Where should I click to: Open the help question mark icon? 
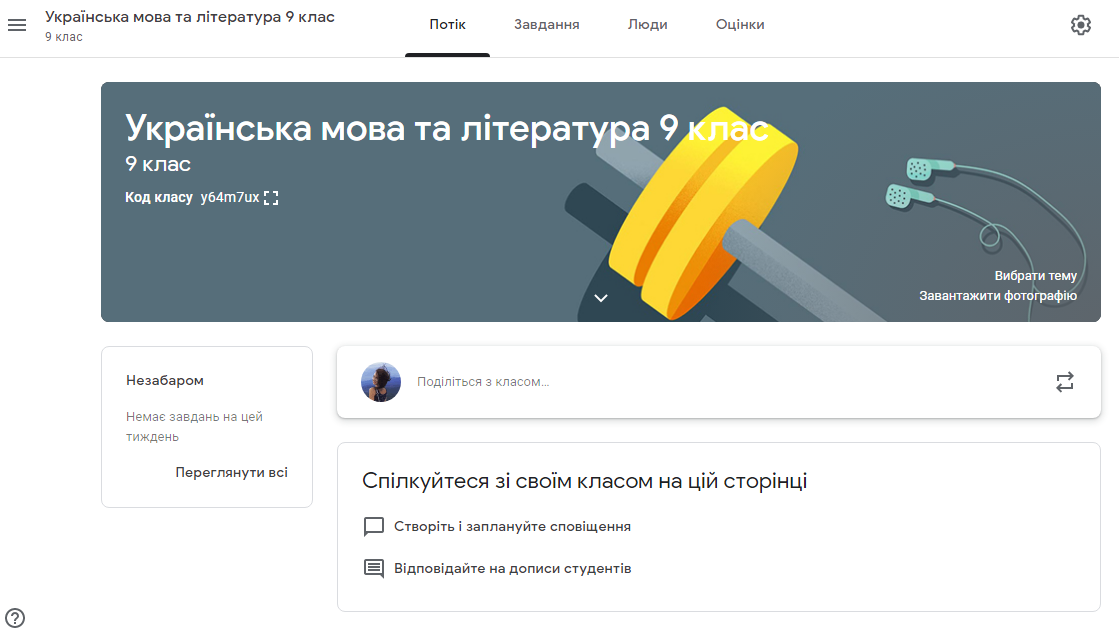(x=15, y=618)
